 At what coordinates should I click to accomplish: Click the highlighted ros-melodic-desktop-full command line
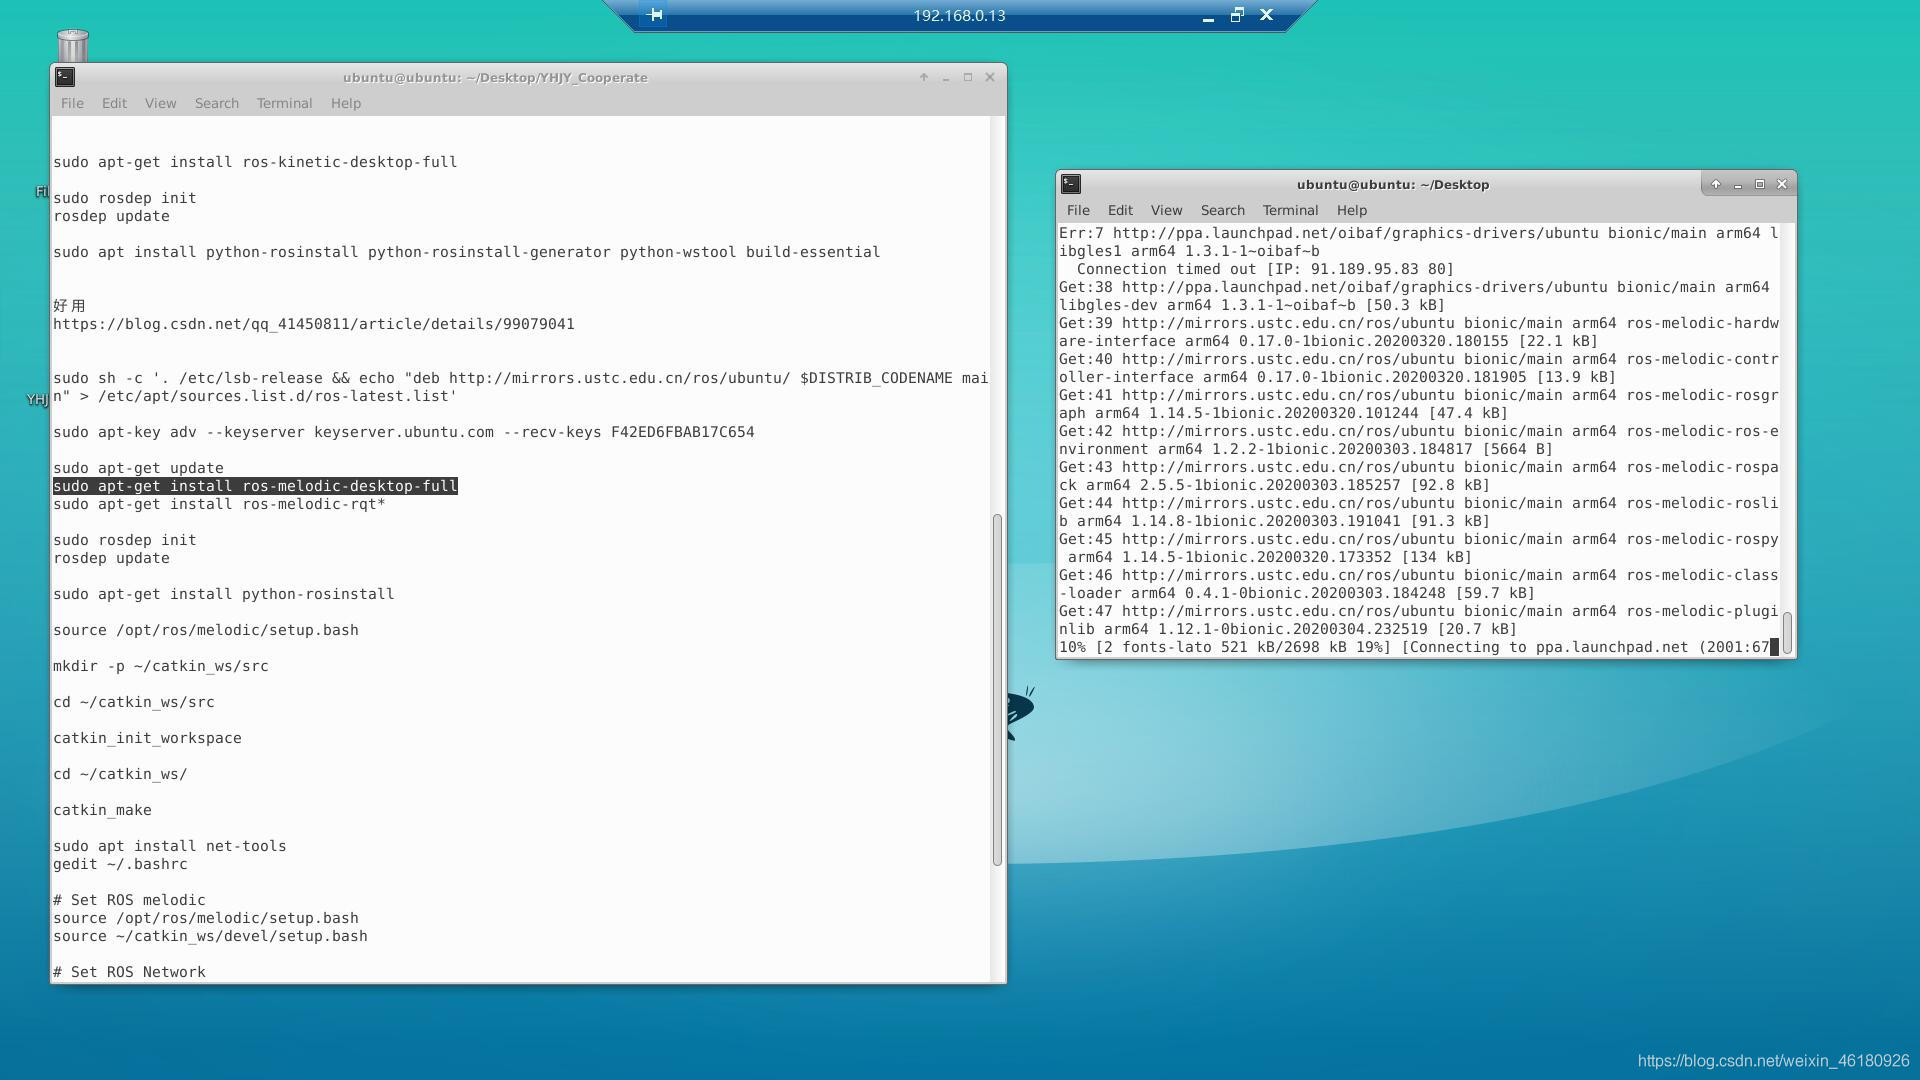pos(255,486)
